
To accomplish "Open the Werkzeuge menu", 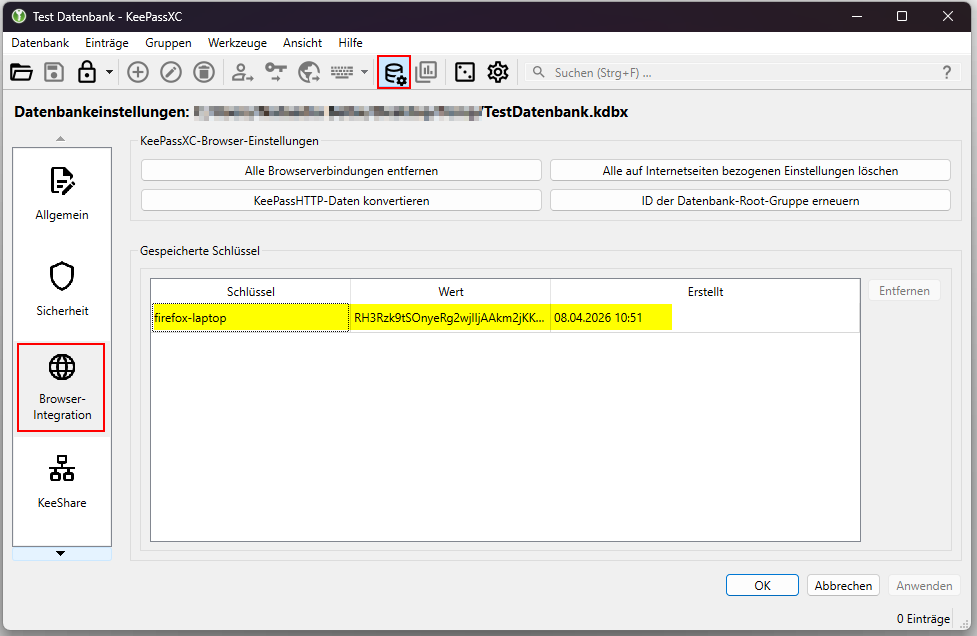I will point(237,42).
